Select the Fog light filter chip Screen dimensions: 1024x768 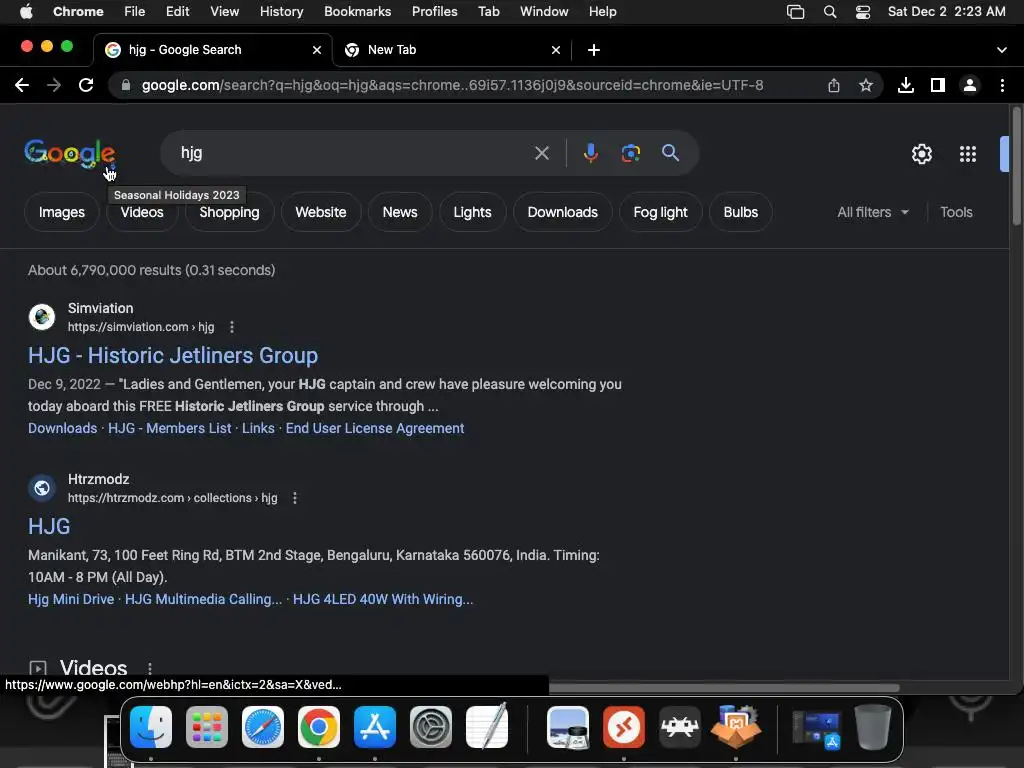click(x=660, y=212)
